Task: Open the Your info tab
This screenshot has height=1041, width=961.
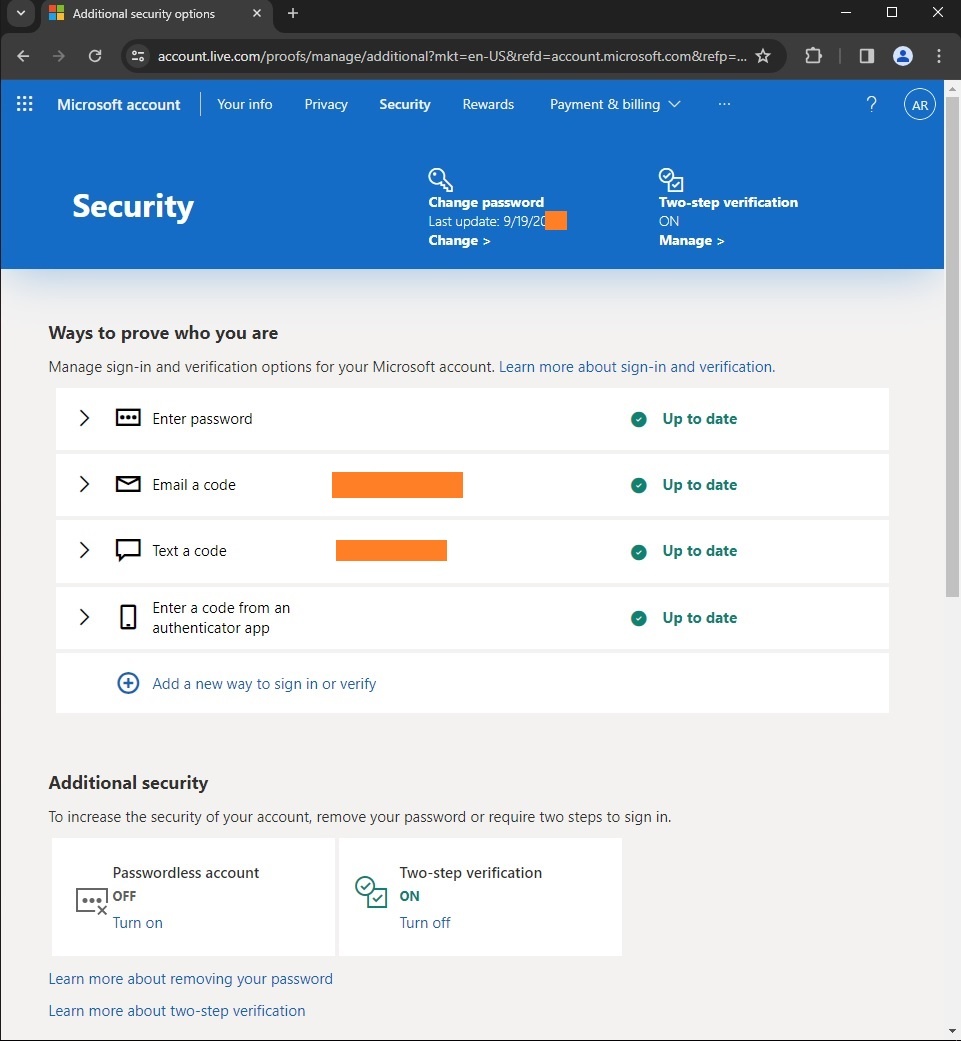Action: 245,104
